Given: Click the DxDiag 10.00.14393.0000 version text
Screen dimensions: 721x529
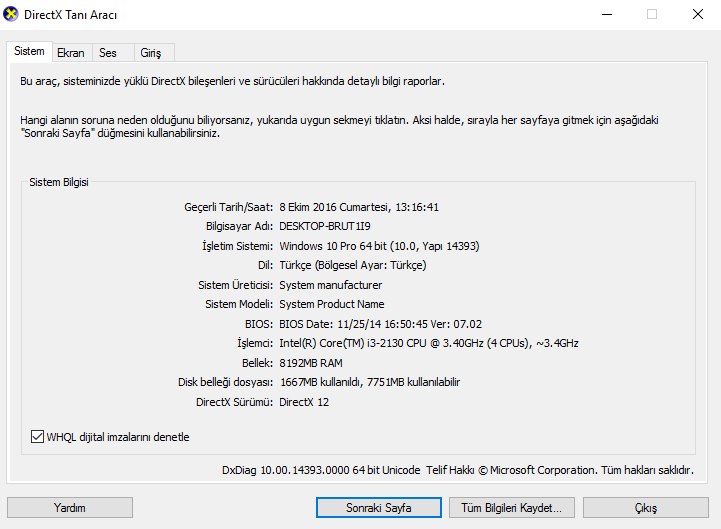Looking at the screenshot, I should tap(321, 470).
